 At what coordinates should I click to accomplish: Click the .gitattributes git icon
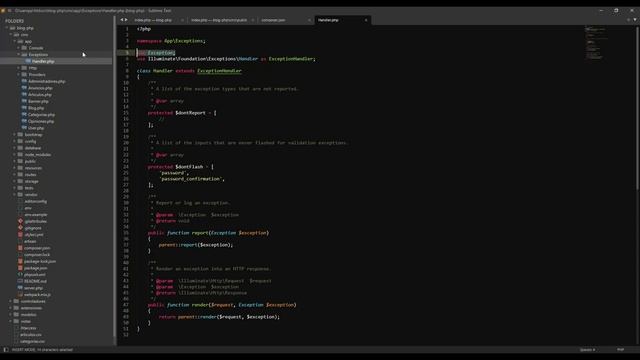click(x=20, y=221)
